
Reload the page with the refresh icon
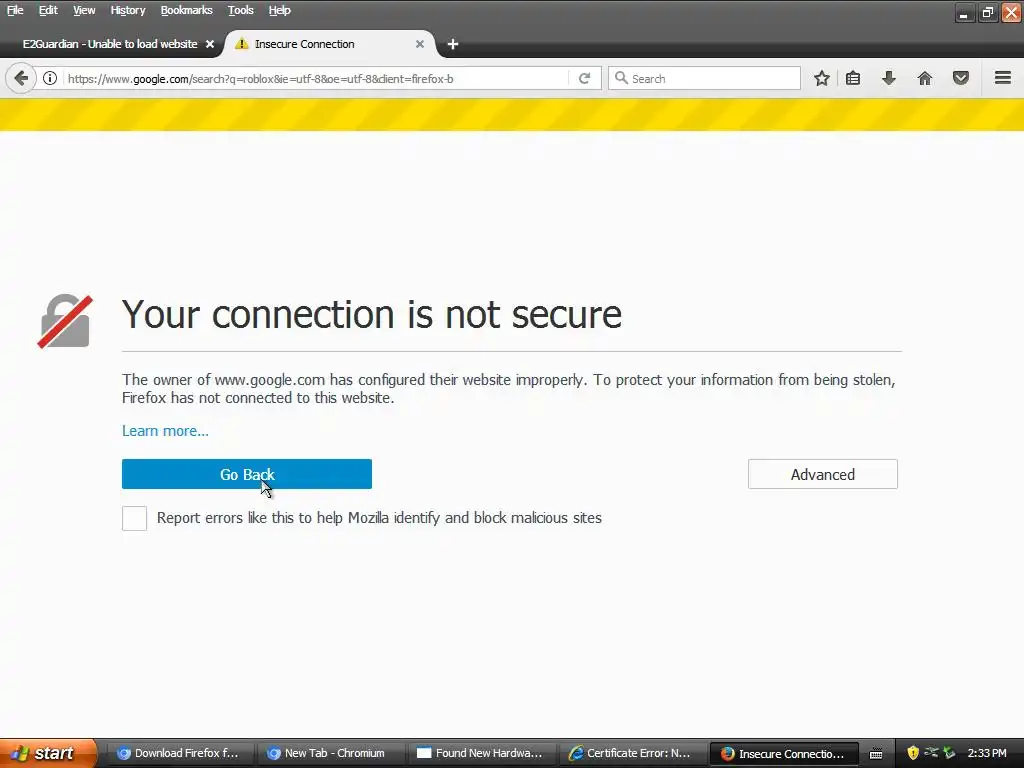click(584, 78)
